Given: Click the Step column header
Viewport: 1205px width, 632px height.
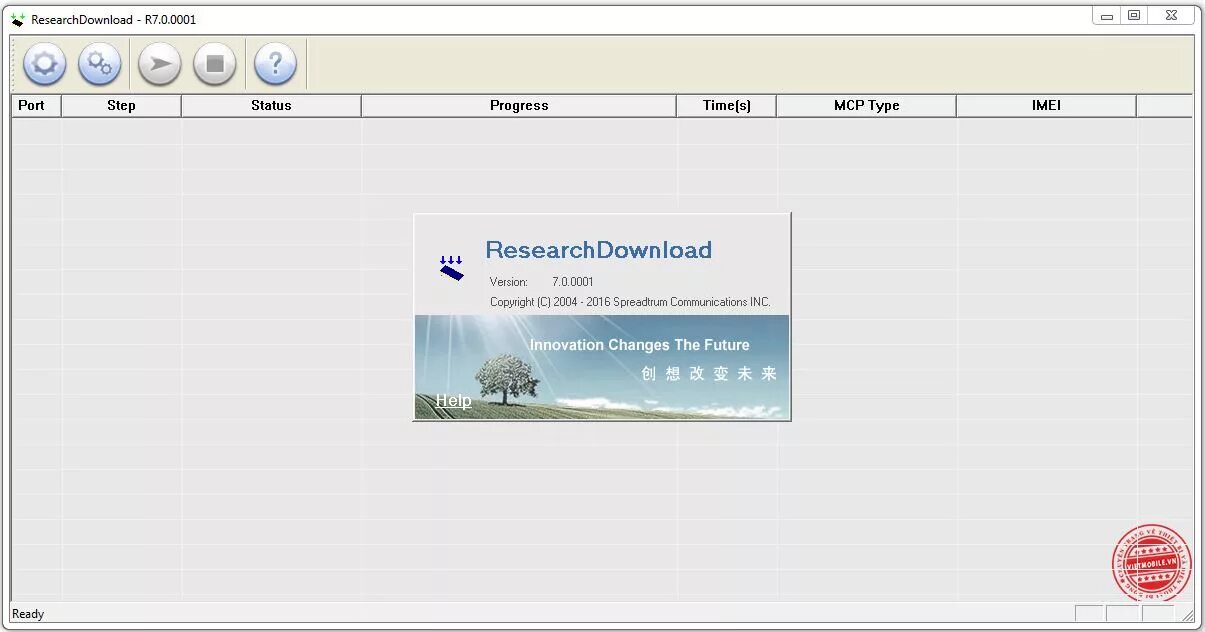Looking at the screenshot, I should point(121,105).
